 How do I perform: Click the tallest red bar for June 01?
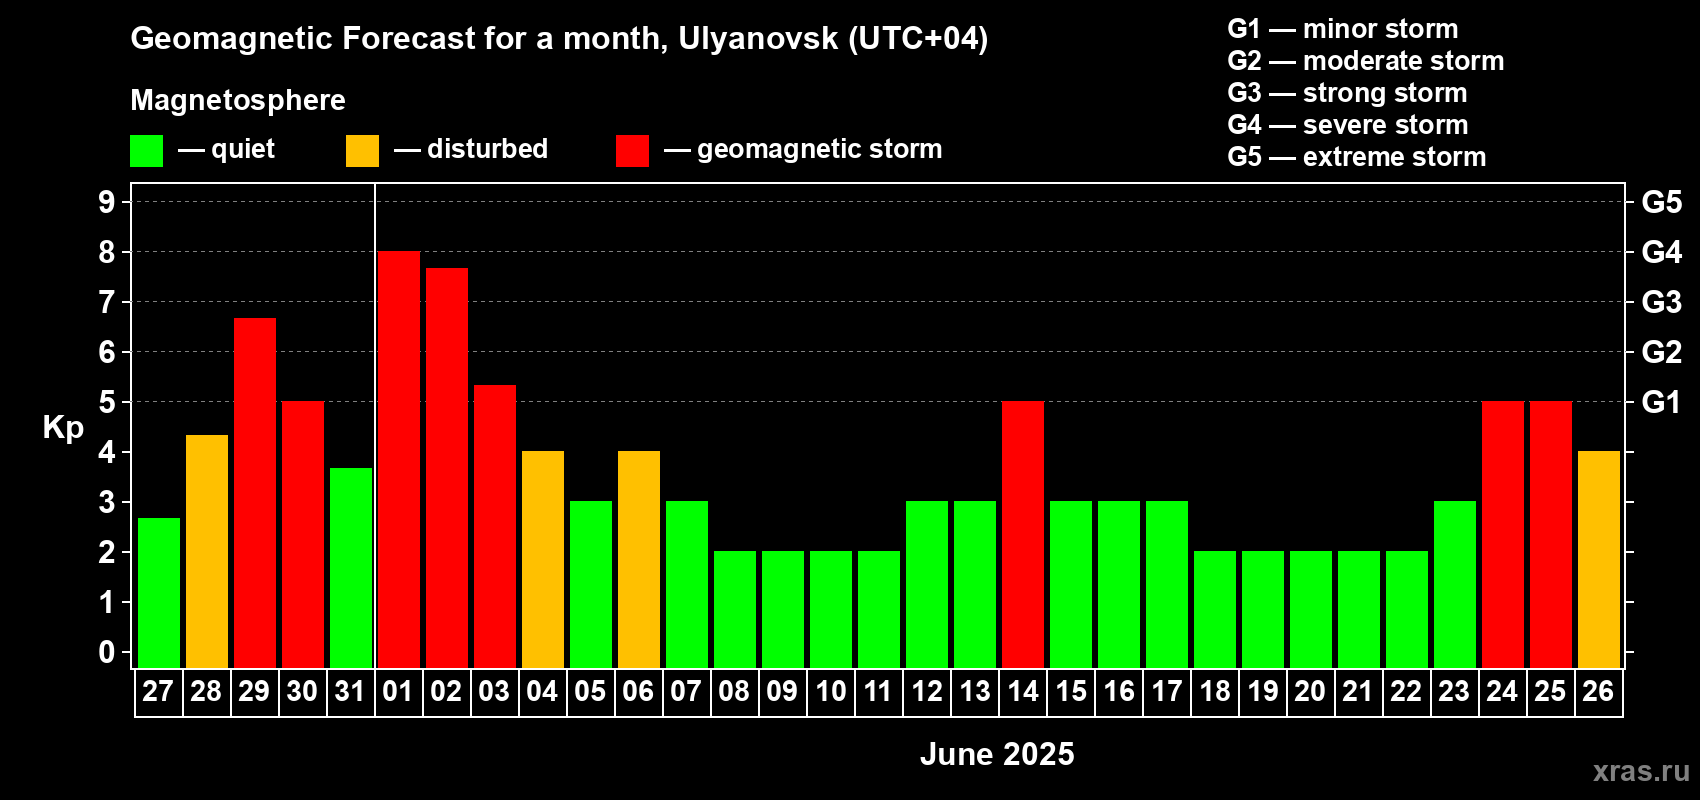(x=399, y=460)
